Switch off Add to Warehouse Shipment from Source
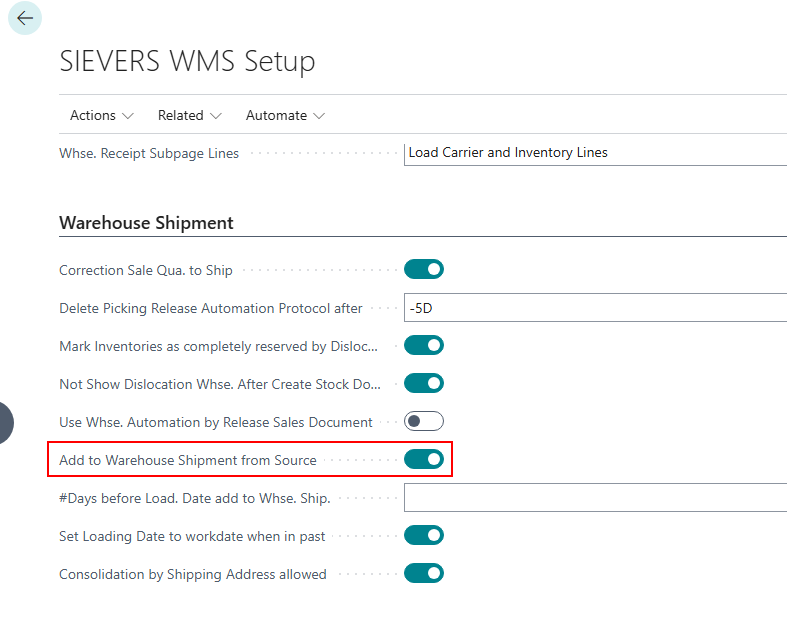787x621 pixels. (423, 460)
